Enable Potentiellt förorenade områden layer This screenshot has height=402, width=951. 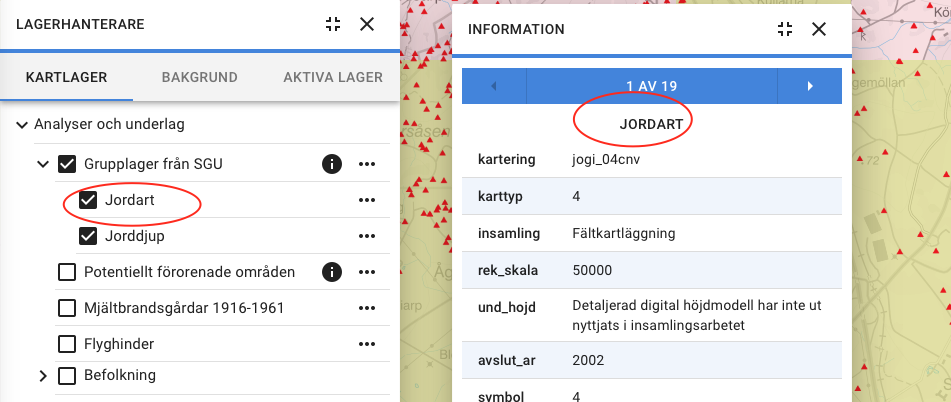coord(67,272)
